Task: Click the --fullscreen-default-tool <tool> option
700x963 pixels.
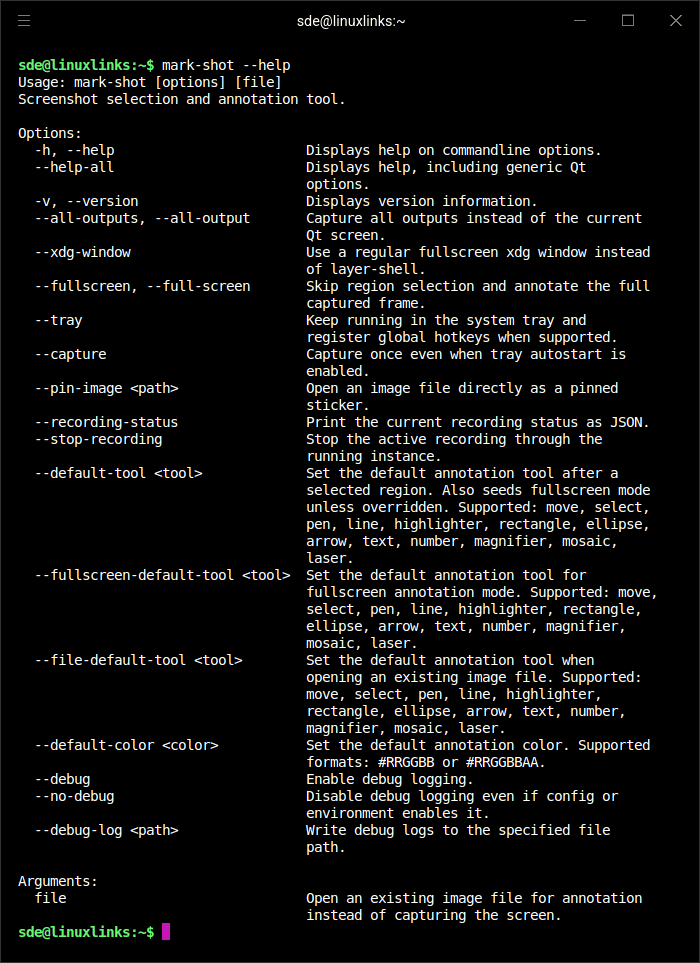Action: click(x=162, y=575)
